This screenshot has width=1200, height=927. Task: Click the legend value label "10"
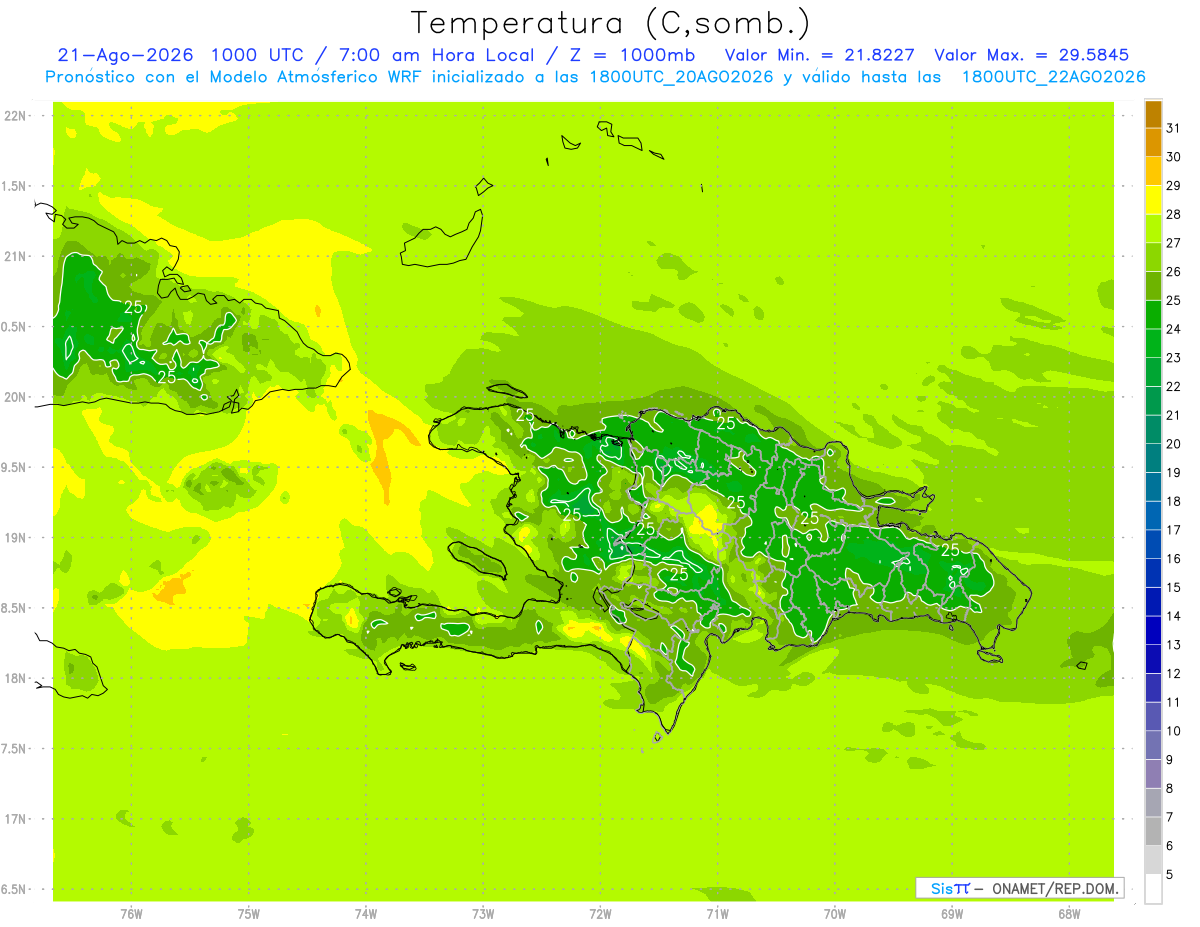(1174, 731)
